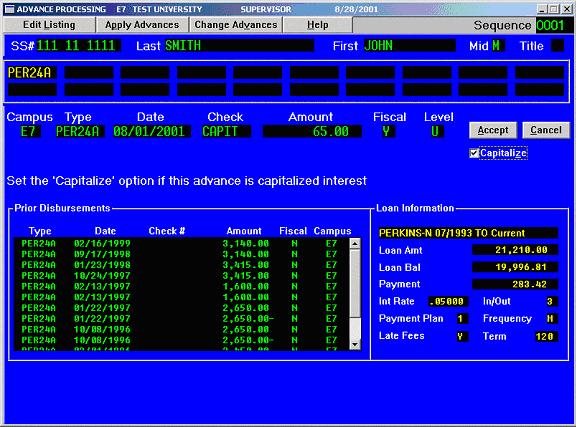Click the Campus field E7
This screenshot has height=427, width=576.
pyautogui.click(x=29, y=131)
